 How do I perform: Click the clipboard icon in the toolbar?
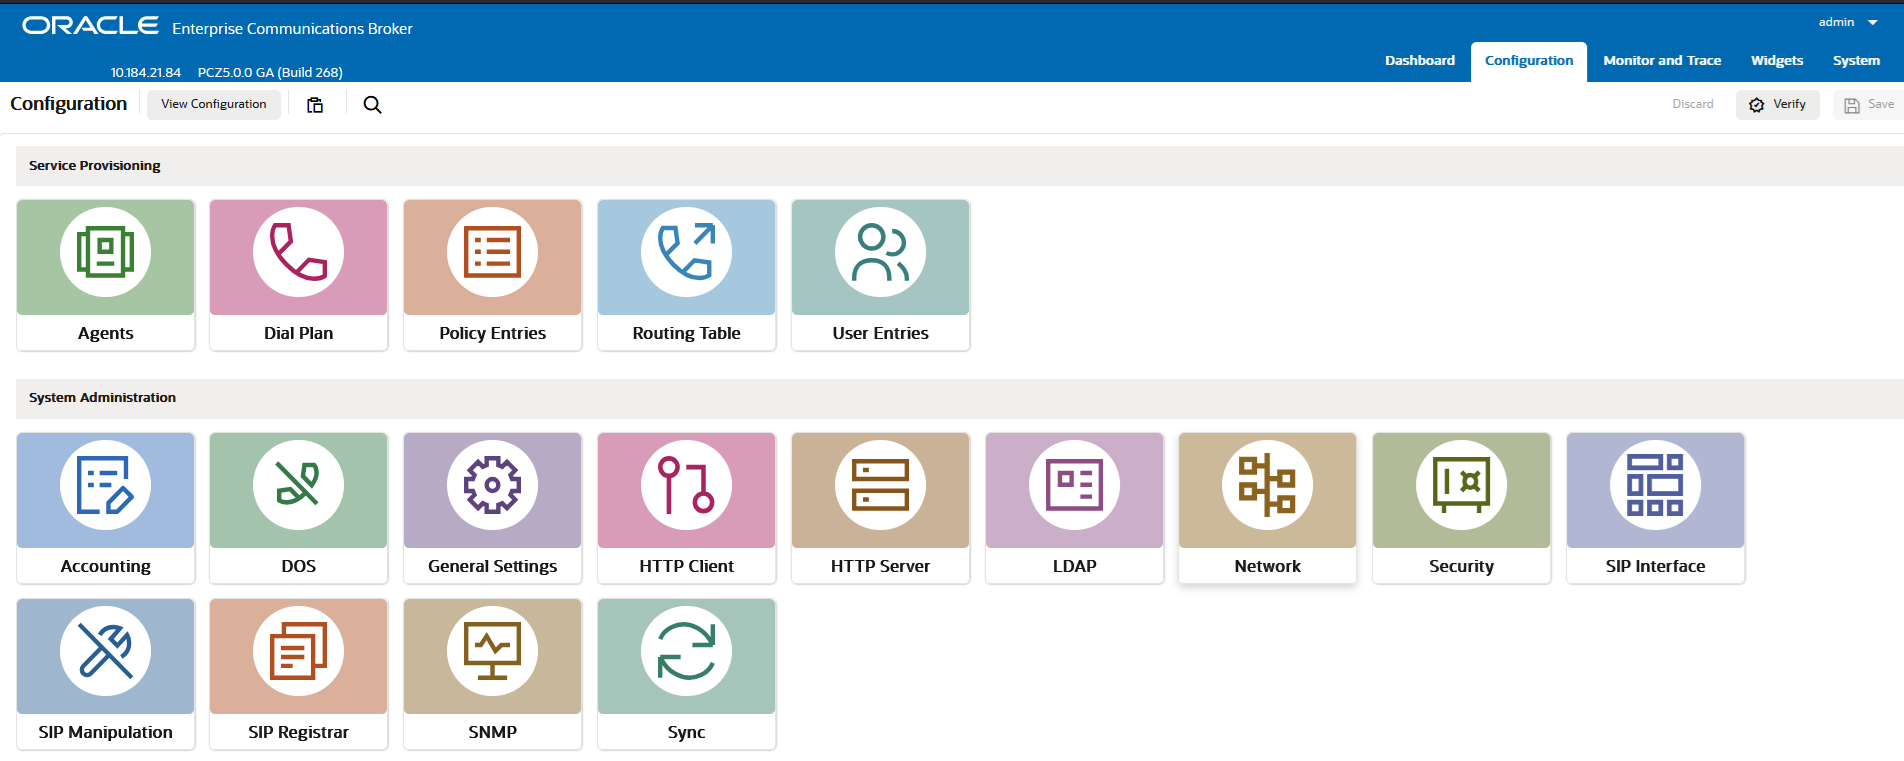[315, 105]
